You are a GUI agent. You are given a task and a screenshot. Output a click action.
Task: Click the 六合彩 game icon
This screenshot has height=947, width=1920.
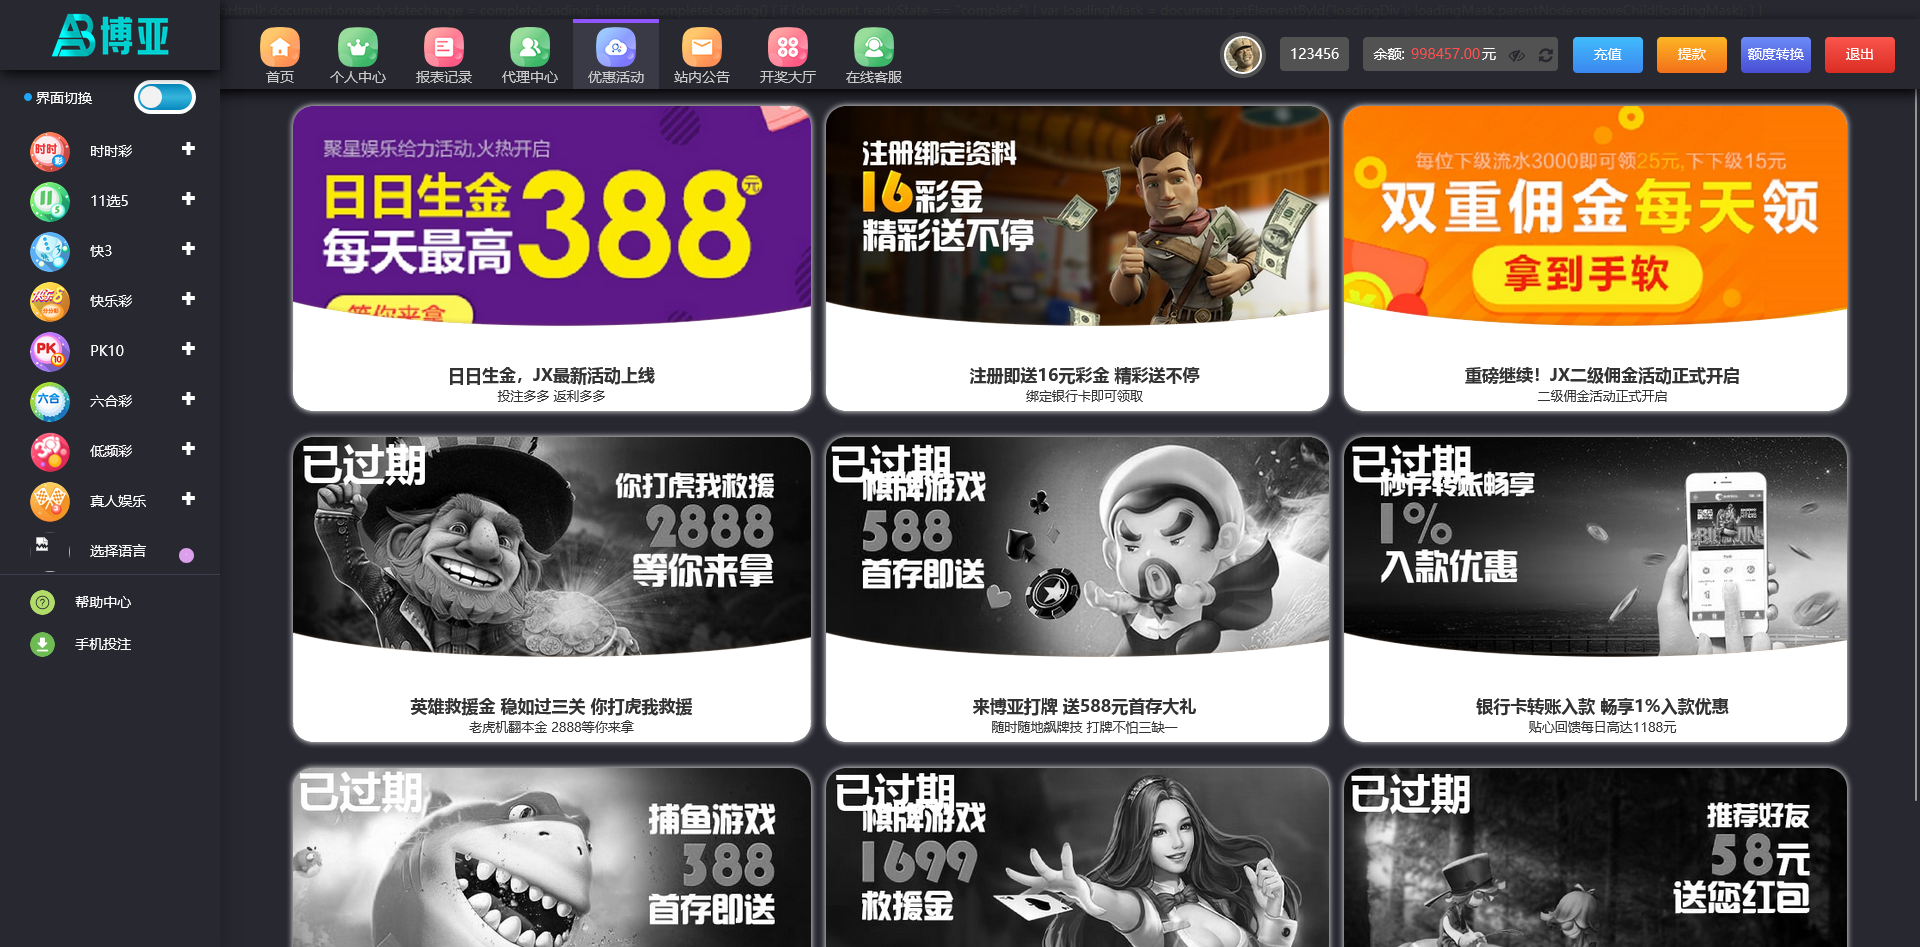50,401
